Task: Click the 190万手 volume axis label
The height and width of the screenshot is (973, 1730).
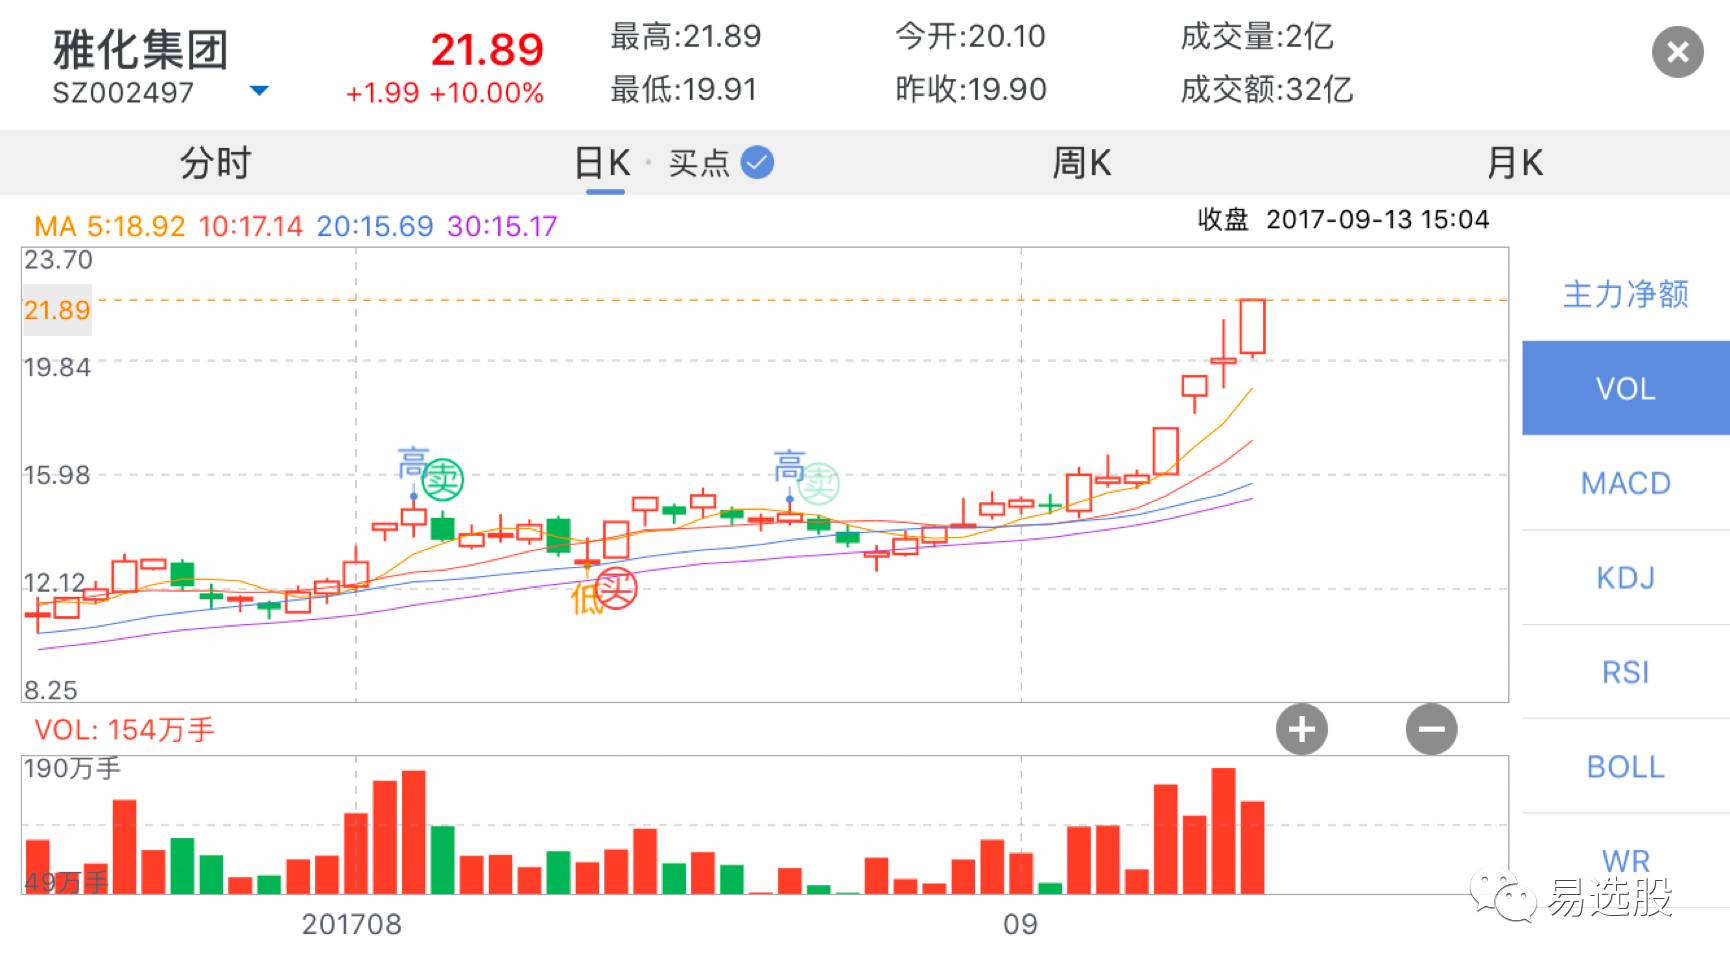Action: pos(72,768)
